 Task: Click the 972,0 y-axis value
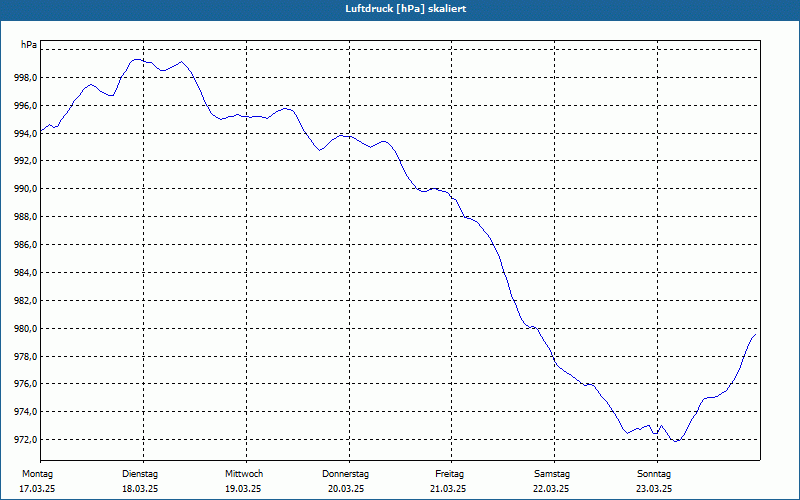point(26,440)
